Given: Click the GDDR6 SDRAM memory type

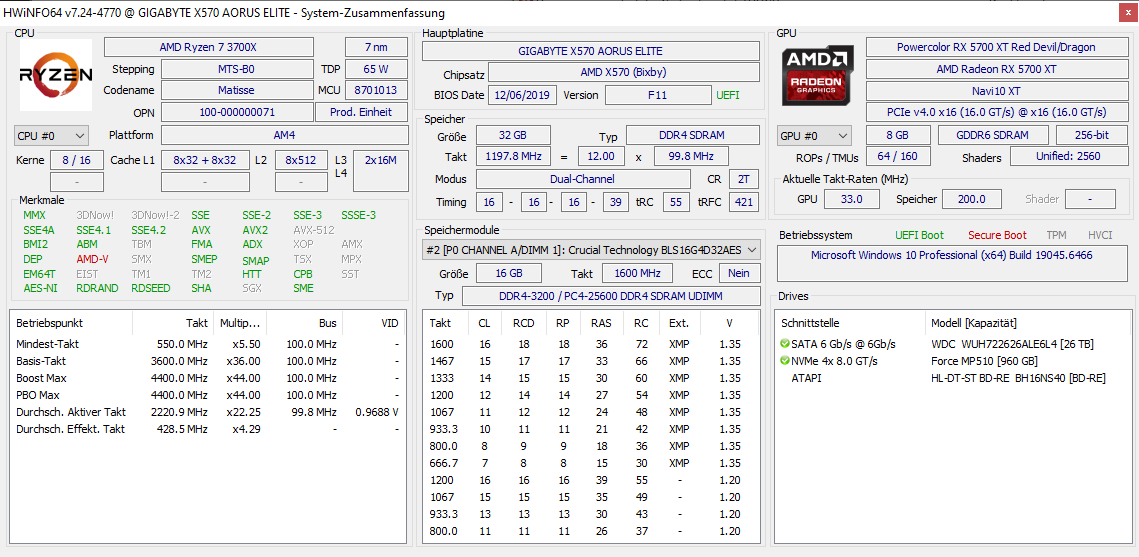Looking at the screenshot, I should coord(992,136).
